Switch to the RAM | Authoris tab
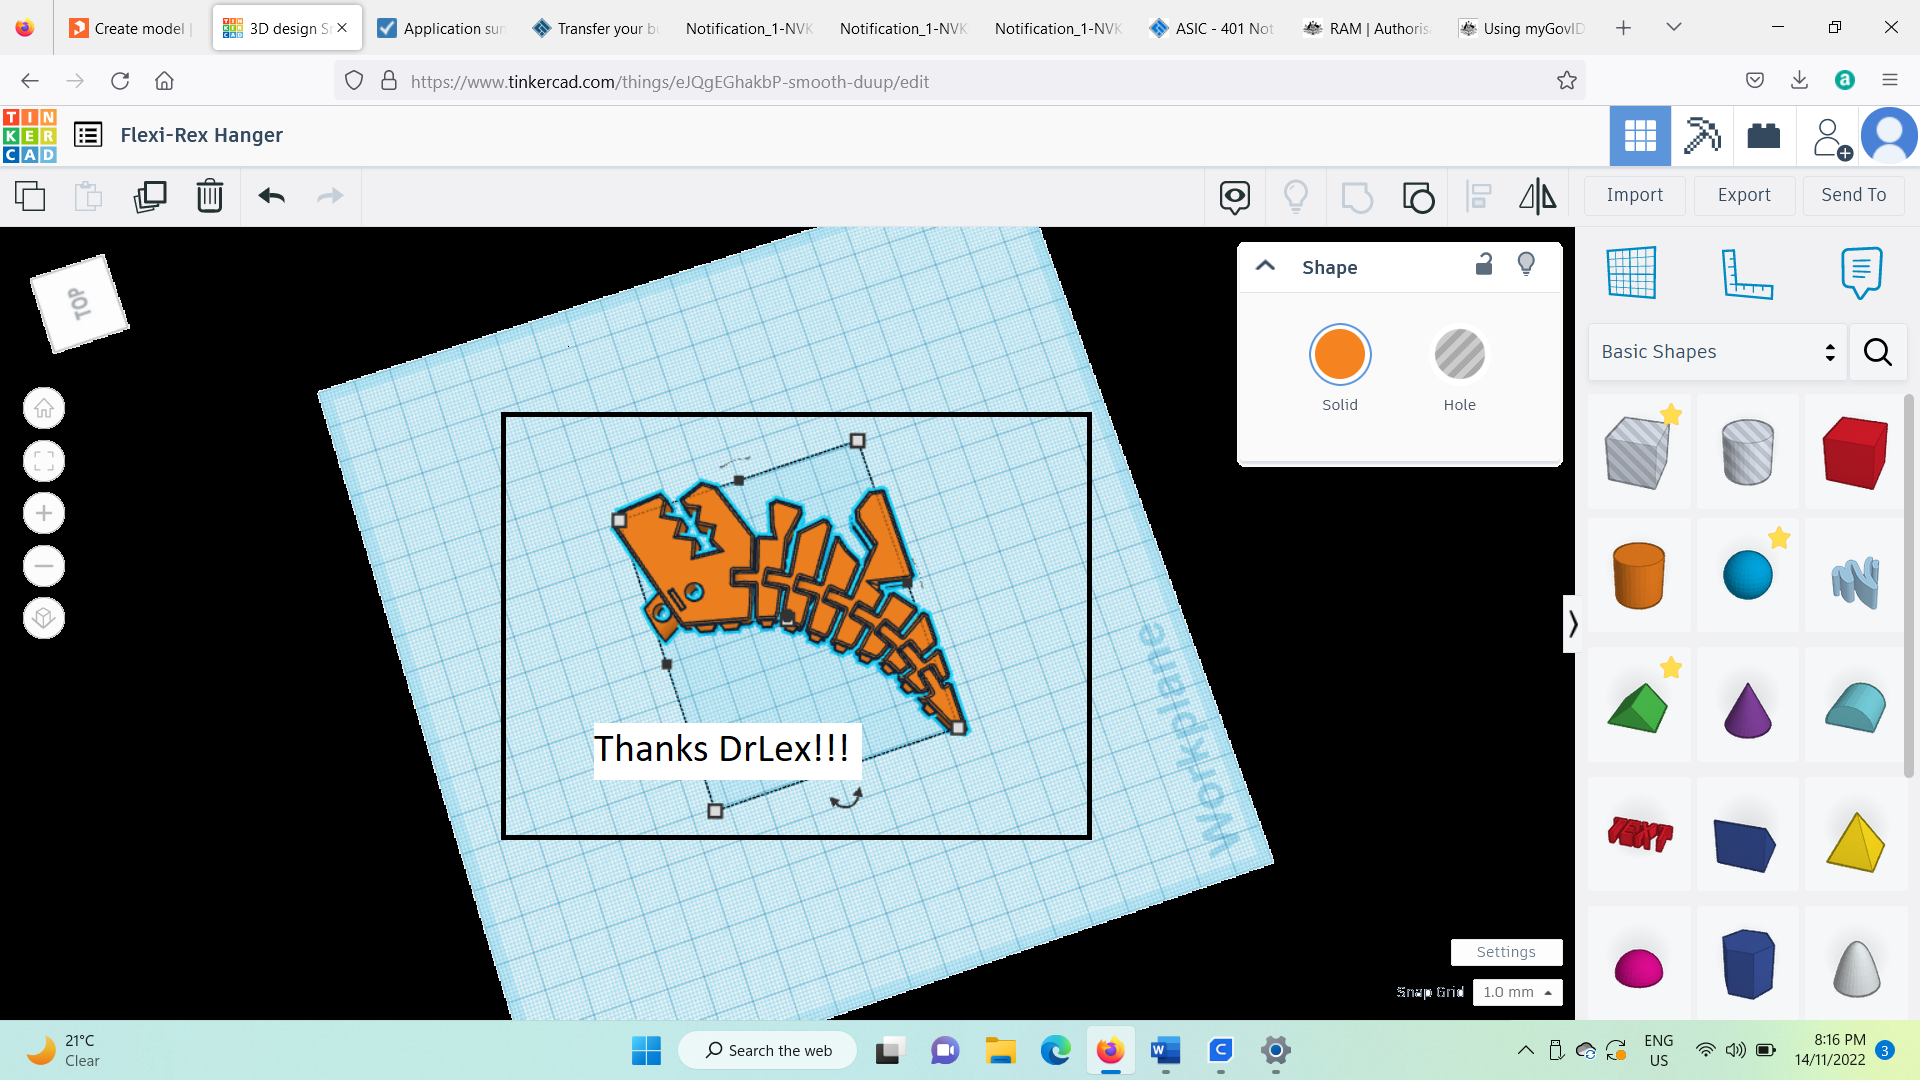Image resolution: width=1920 pixels, height=1080 pixels. [x=1367, y=28]
